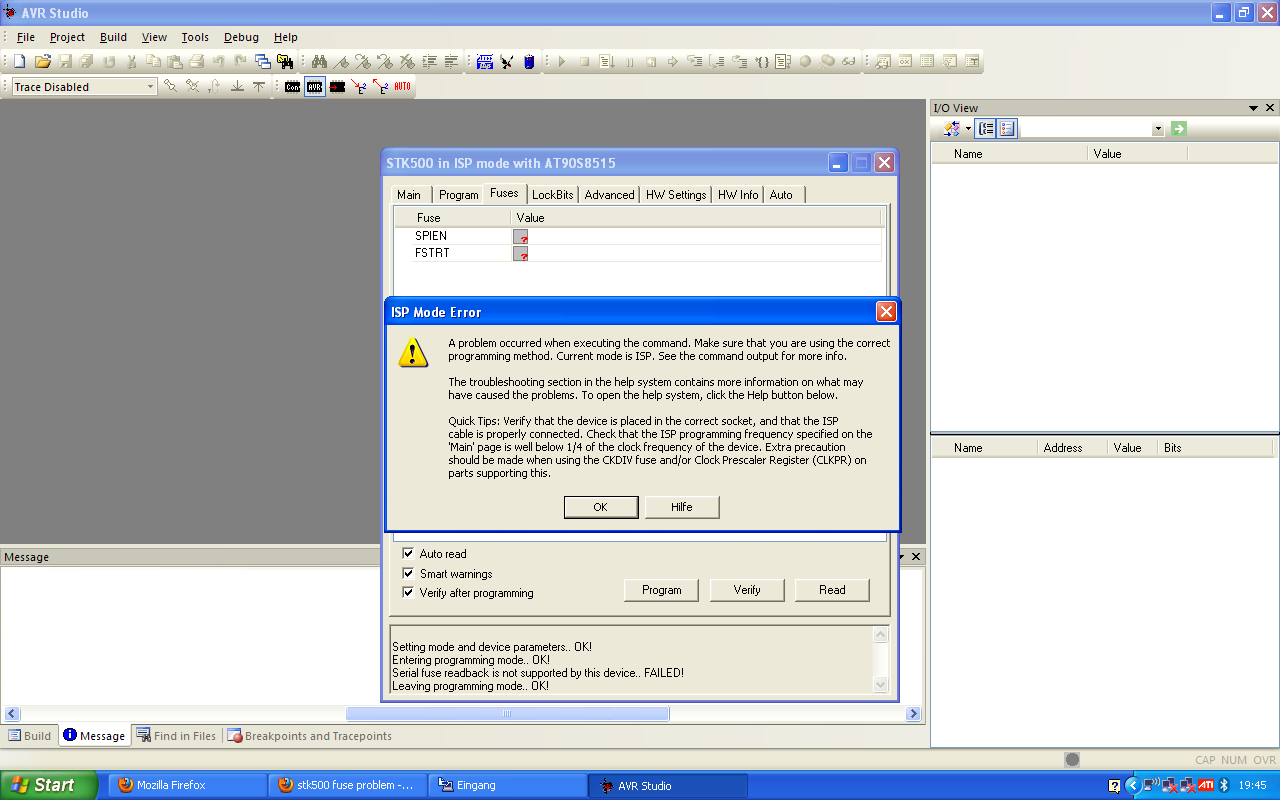The width and height of the screenshot is (1280, 800).
Task: Switch to the LockBits tab
Action: (553, 195)
